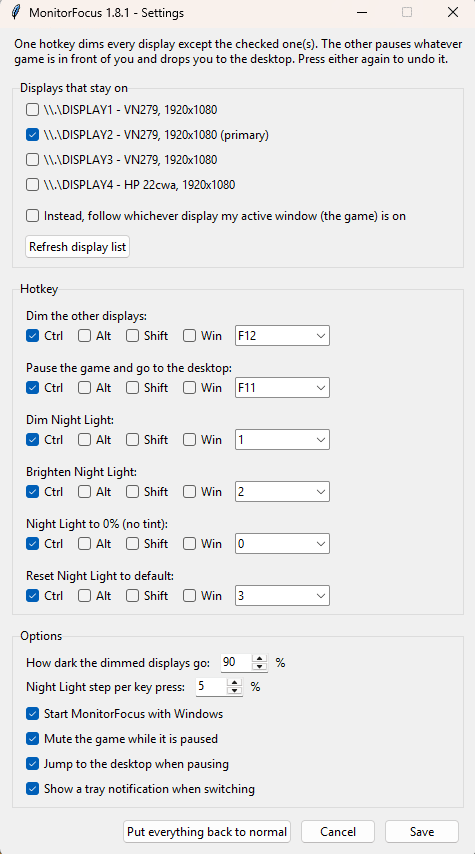The height and width of the screenshot is (854, 475).
Task: Click the dimmed displays darkness percent field
Action: coord(236,662)
